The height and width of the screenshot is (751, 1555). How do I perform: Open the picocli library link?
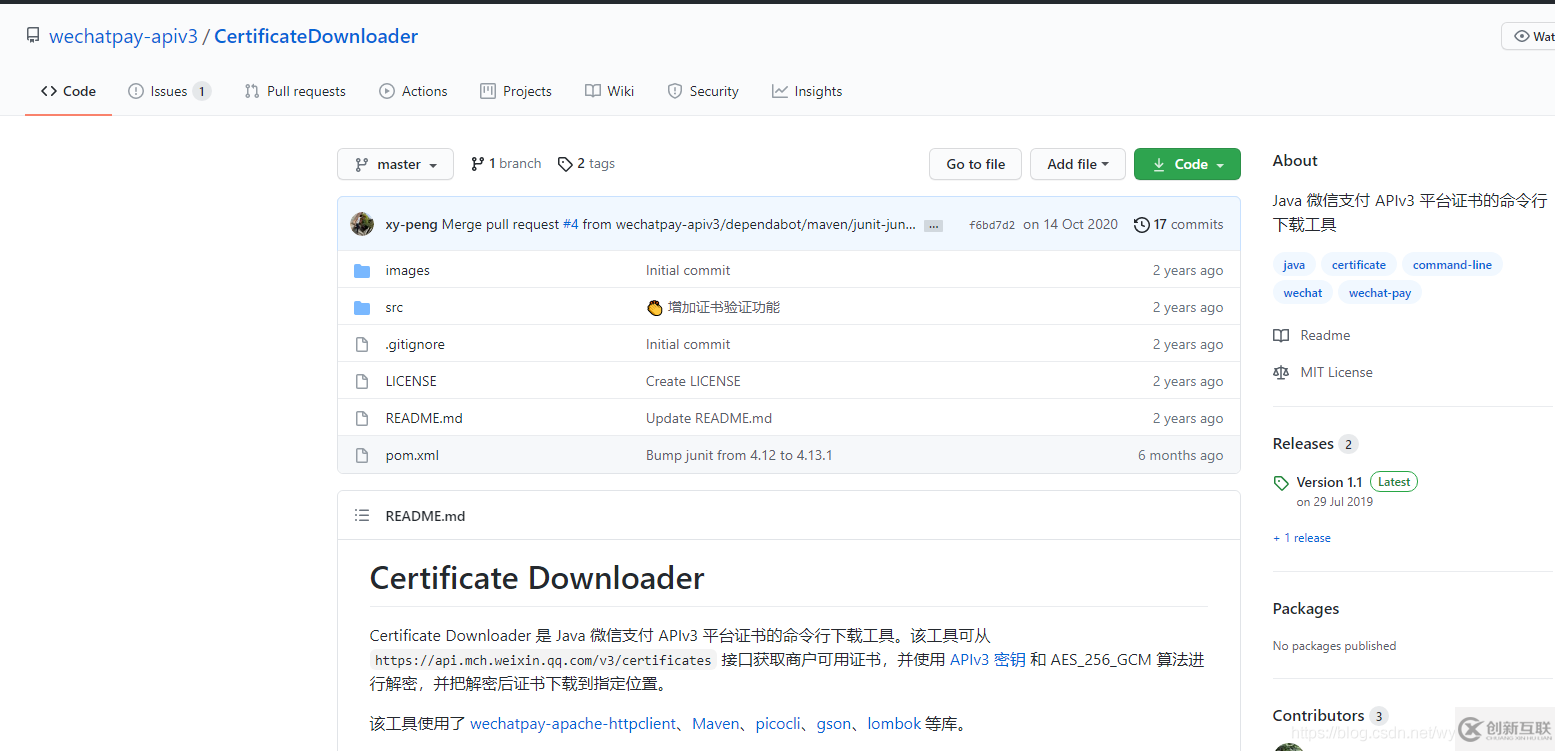778,724
